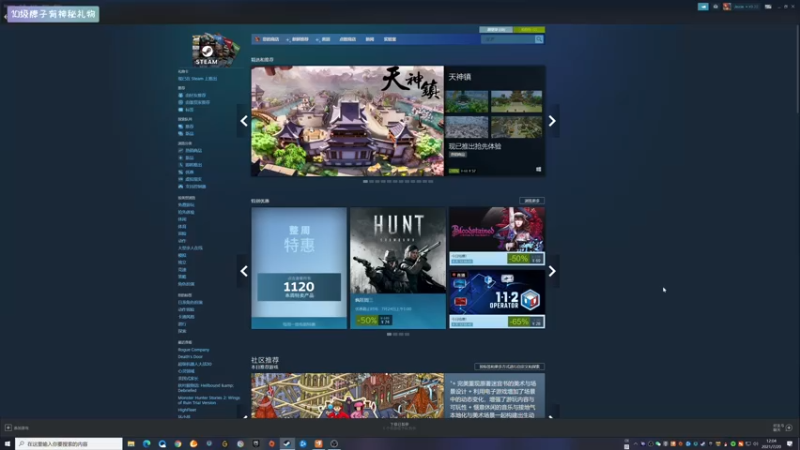Open Big Picture mode icon in title bar
The width and height of the screenshot is (800, 450).
[x=768, y=7]
